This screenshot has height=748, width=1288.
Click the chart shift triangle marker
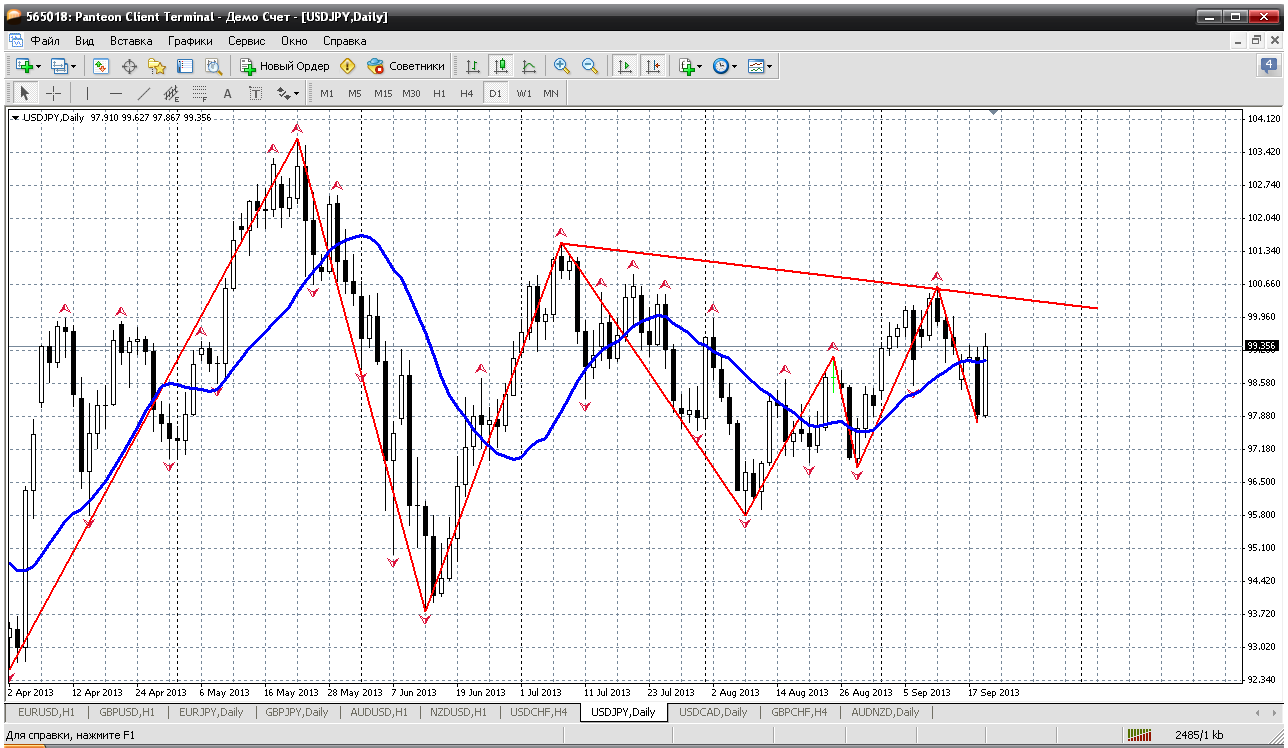coord(993,112)
